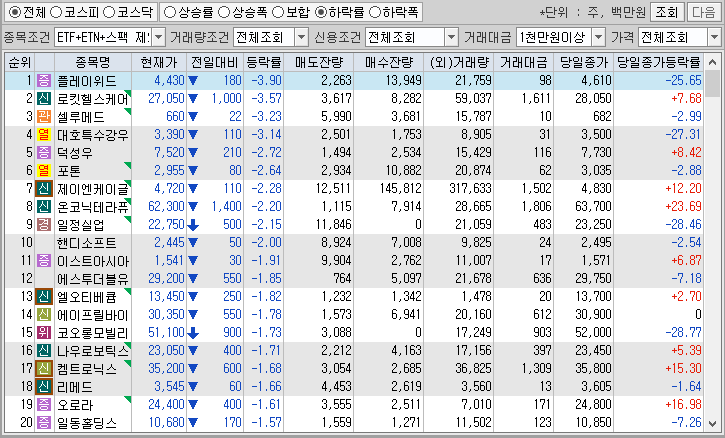
Task: Click the 신 badge next to 엘오티베큠
Action: pyautogui.click(x=44, y=296)
